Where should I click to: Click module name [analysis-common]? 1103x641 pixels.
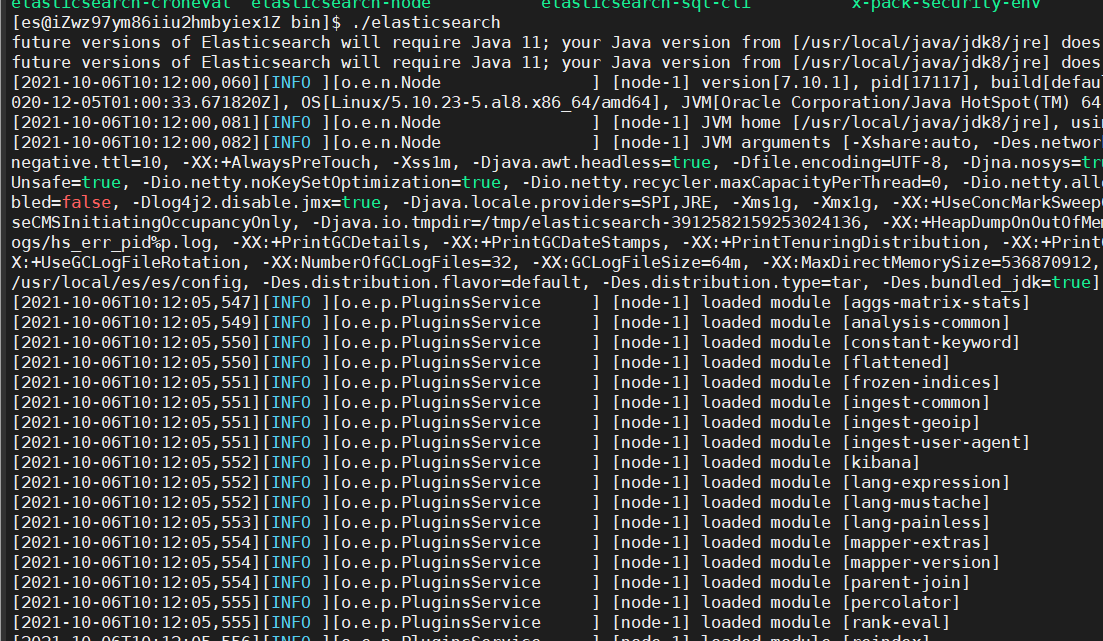point(926,322)
